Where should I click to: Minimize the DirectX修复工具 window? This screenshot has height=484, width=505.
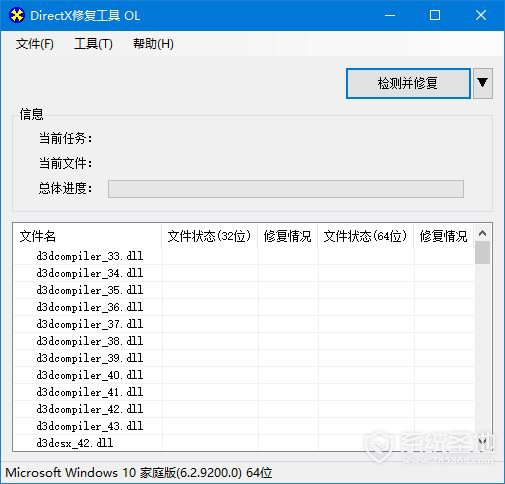click(x=390, y=15)
